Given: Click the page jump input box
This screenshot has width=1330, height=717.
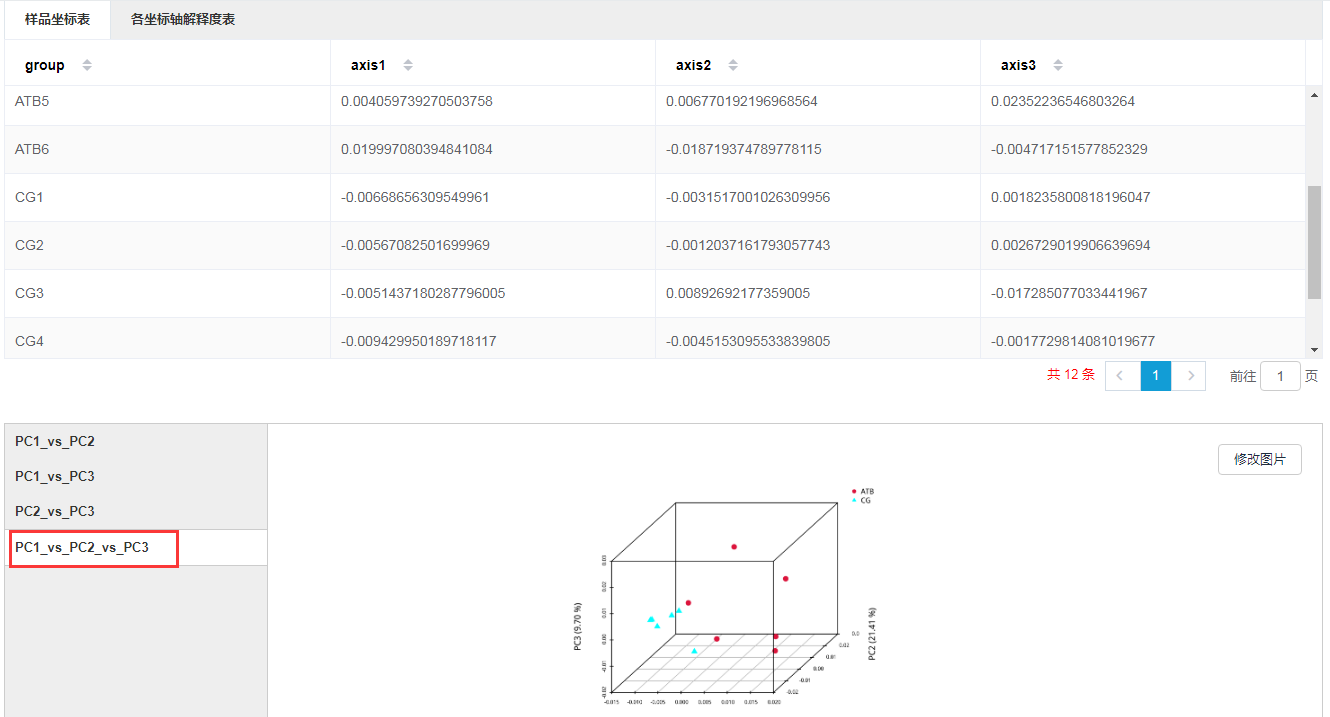Looking at the screenshot, I should click(x=1280, y=376).
